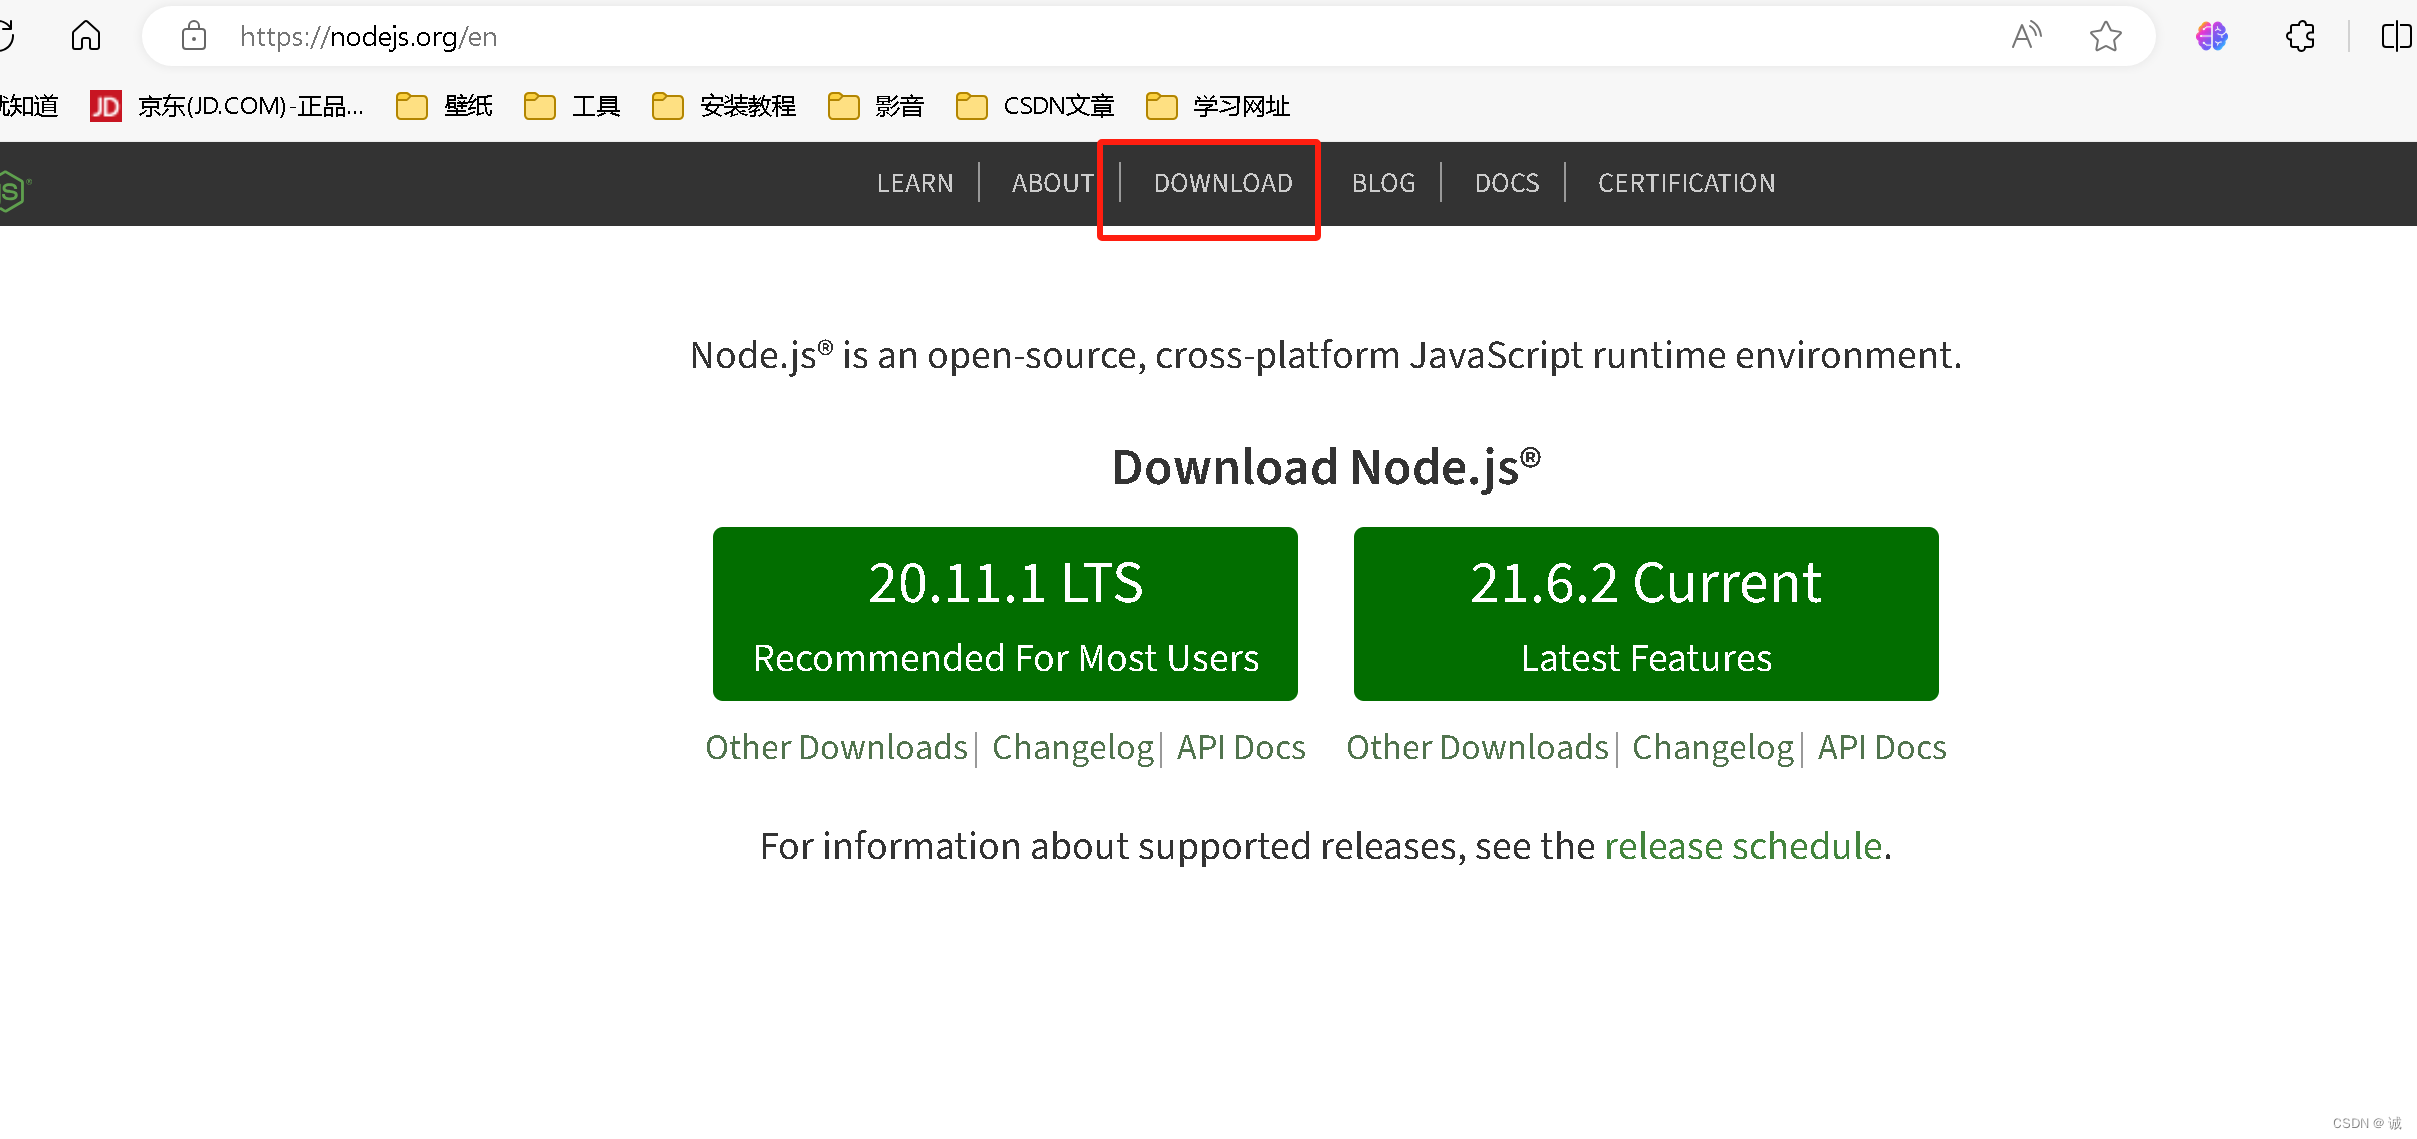Click the split screen icon
The height and width of the screenshot is (1139, 2417).
click(2396, 37)
